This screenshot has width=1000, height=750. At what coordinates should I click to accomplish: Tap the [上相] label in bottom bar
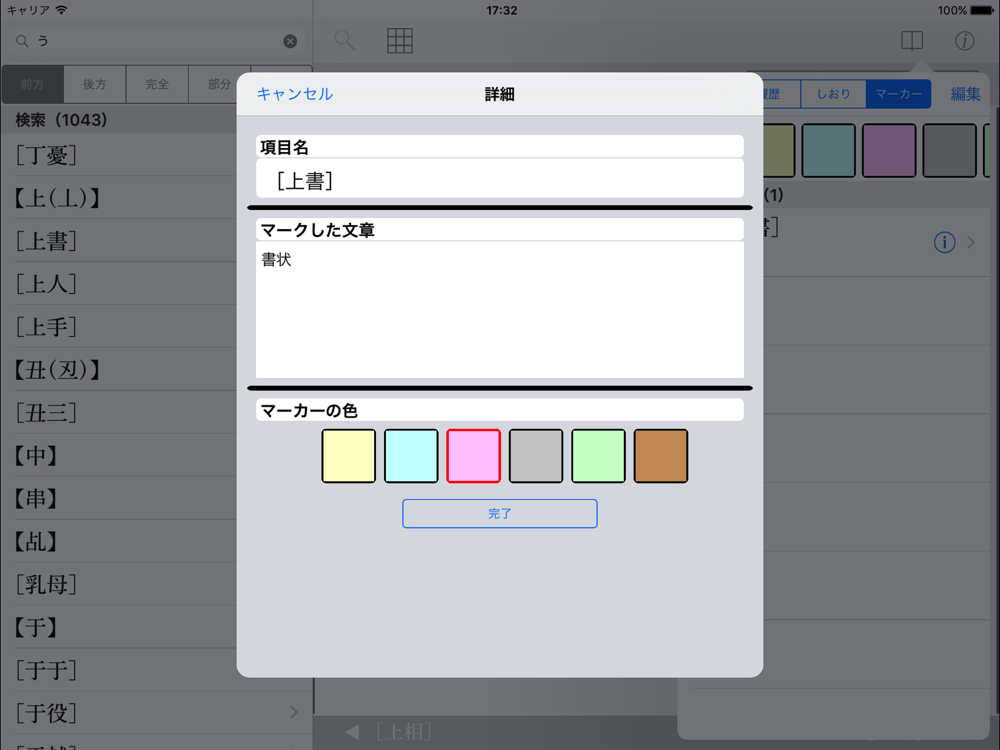tap(403, 732)
